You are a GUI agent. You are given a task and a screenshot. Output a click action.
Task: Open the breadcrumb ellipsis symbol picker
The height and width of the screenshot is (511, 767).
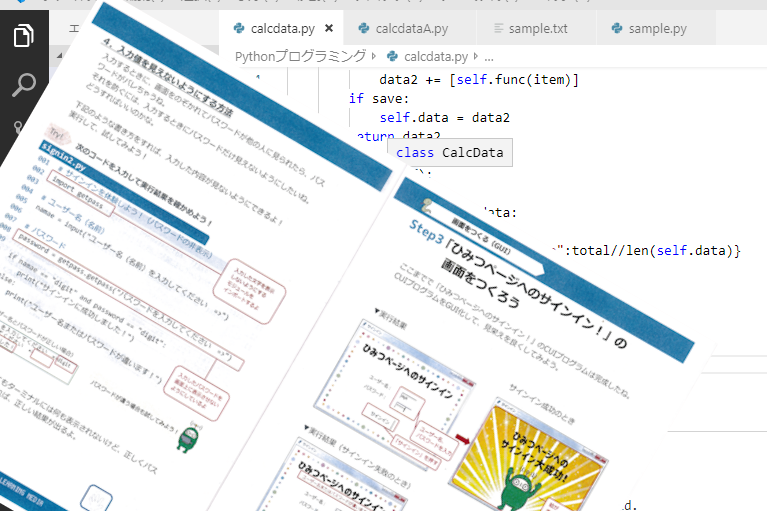pyautogui.click(x=489, y=58)
